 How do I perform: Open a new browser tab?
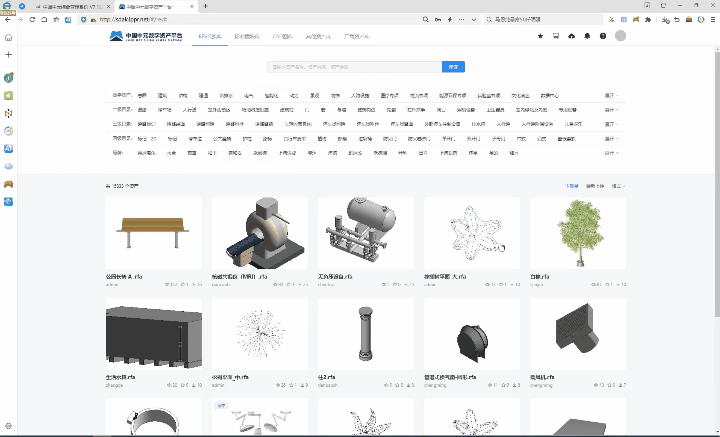[x=206, y=6]
